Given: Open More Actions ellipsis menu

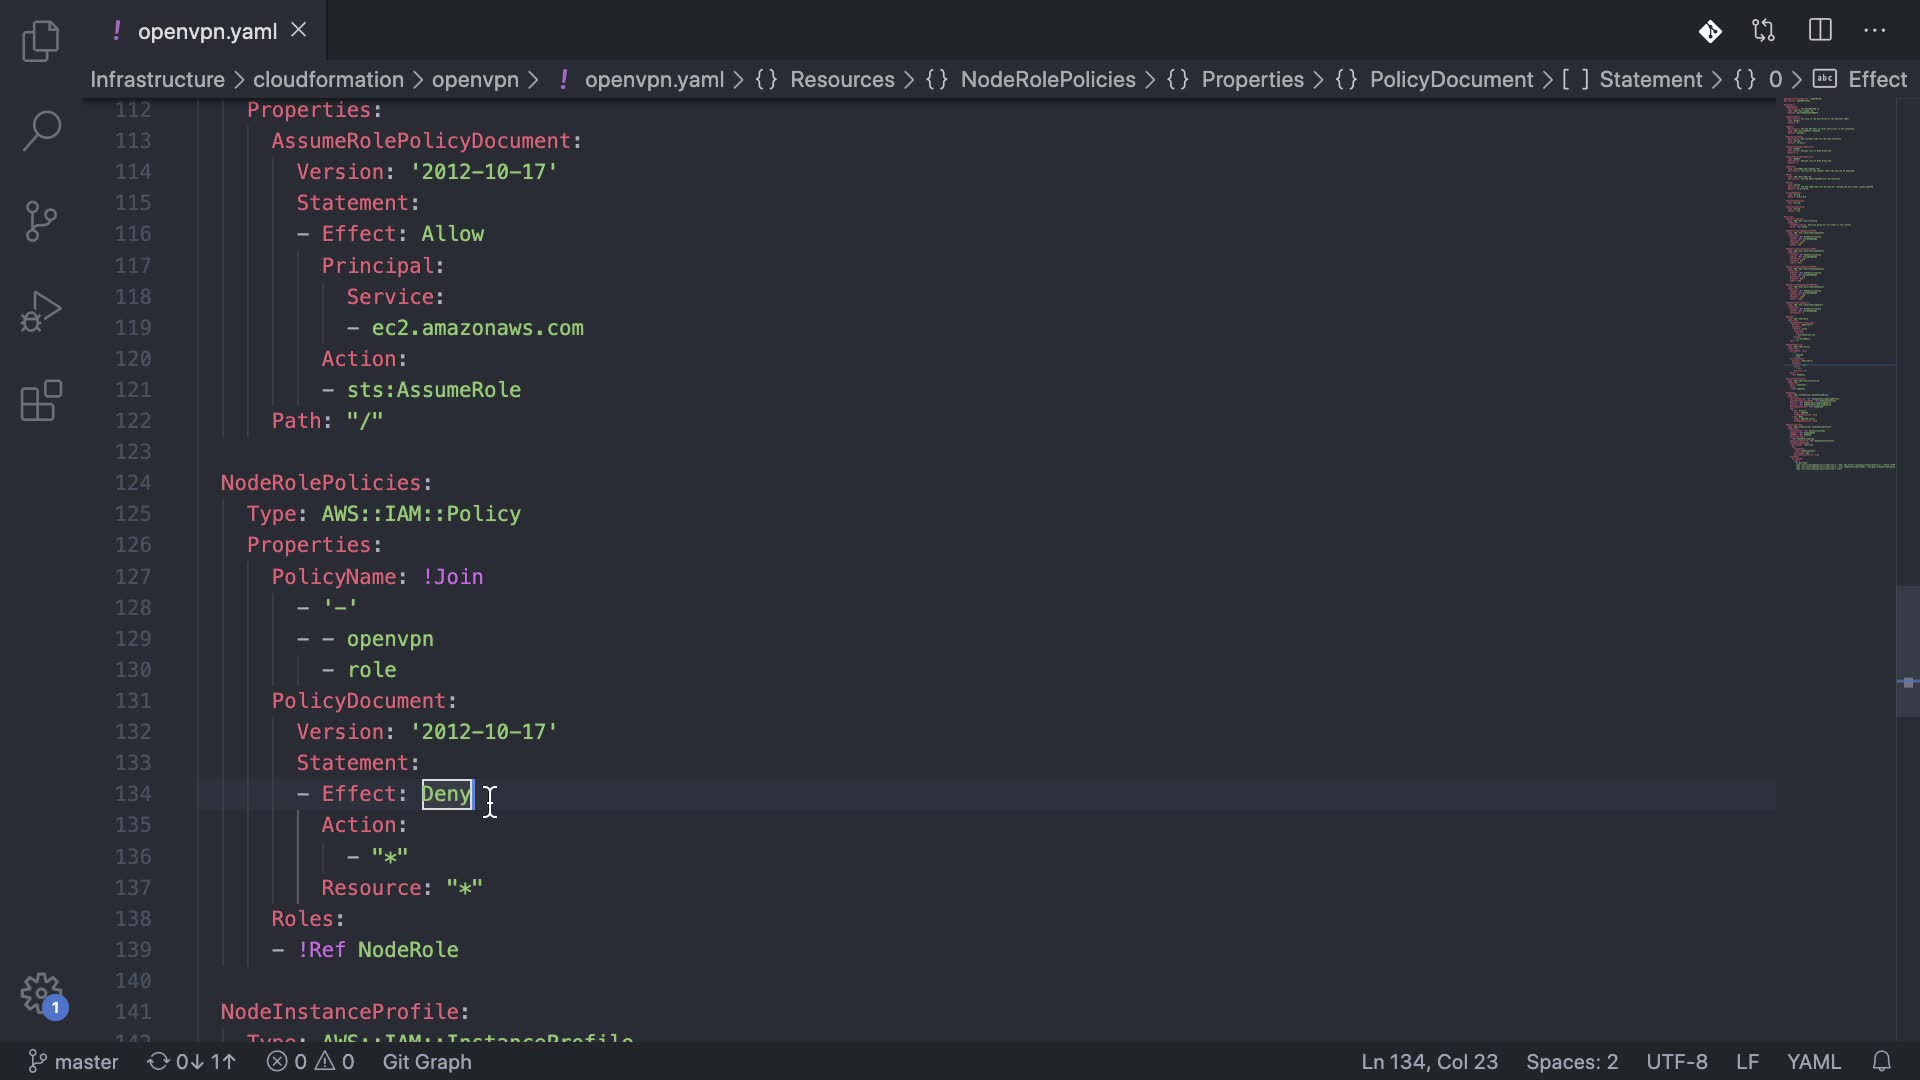Looking at the screenshot, I should 1875,31.
